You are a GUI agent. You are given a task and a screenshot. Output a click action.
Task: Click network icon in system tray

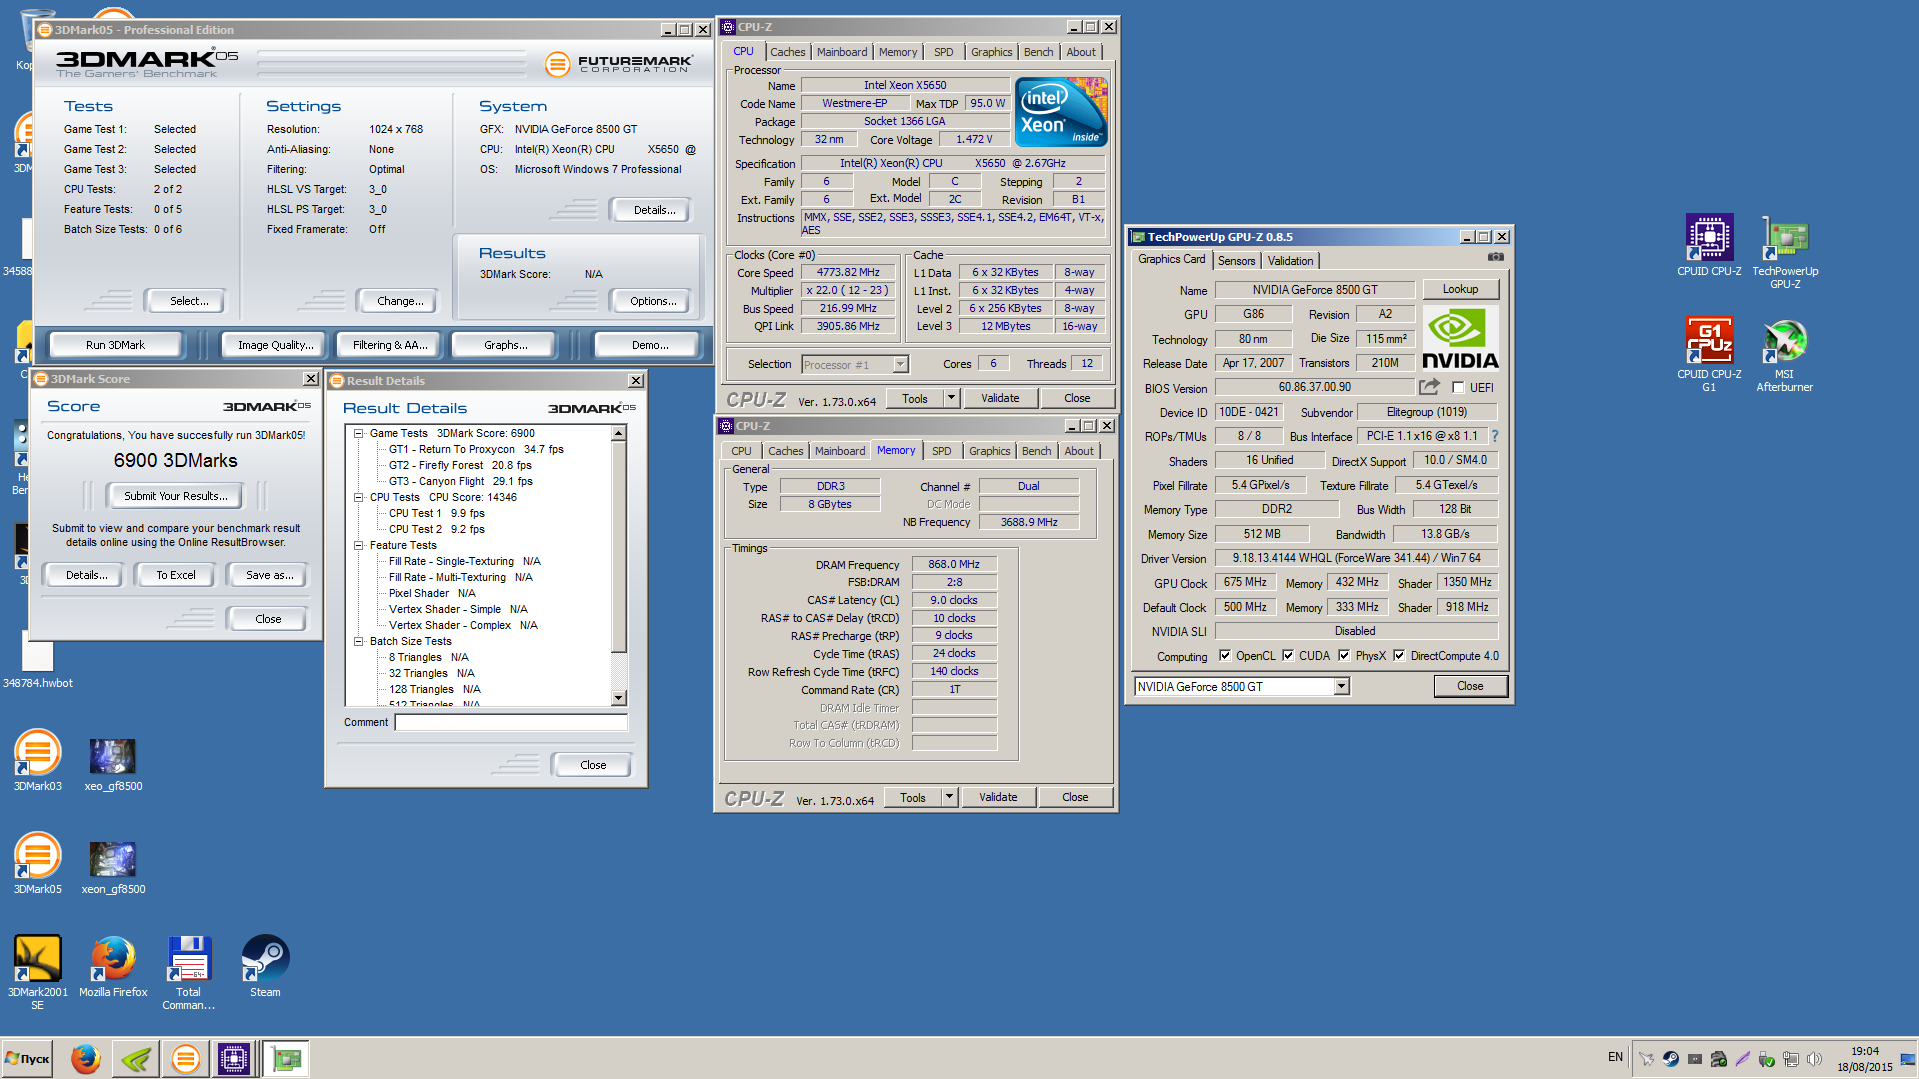pos(1791,1058)
